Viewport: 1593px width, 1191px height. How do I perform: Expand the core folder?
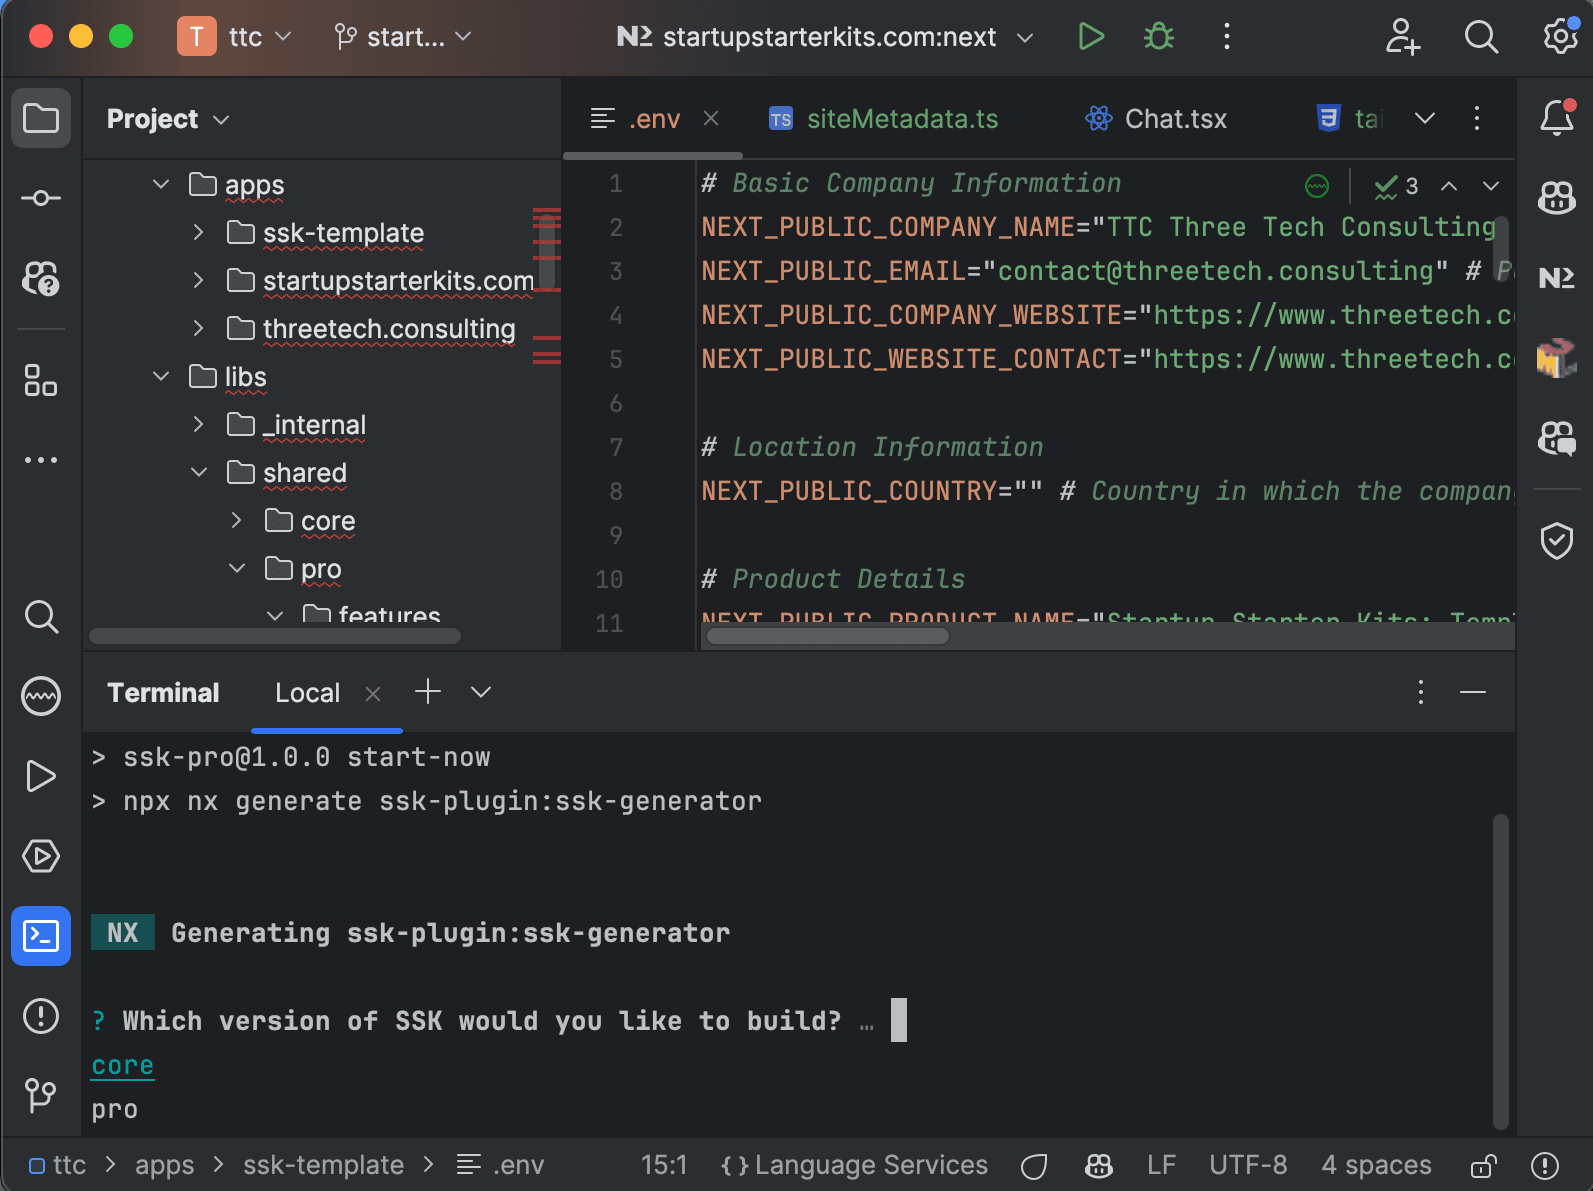tap(236, 520)
